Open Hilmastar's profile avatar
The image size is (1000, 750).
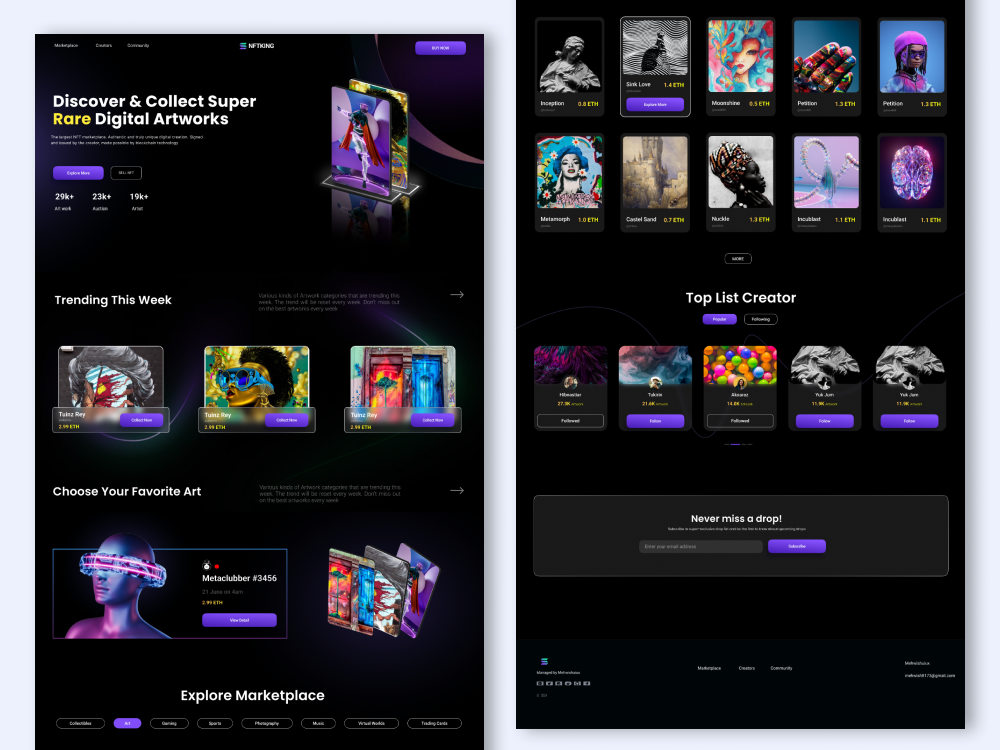tap(570, 383)
